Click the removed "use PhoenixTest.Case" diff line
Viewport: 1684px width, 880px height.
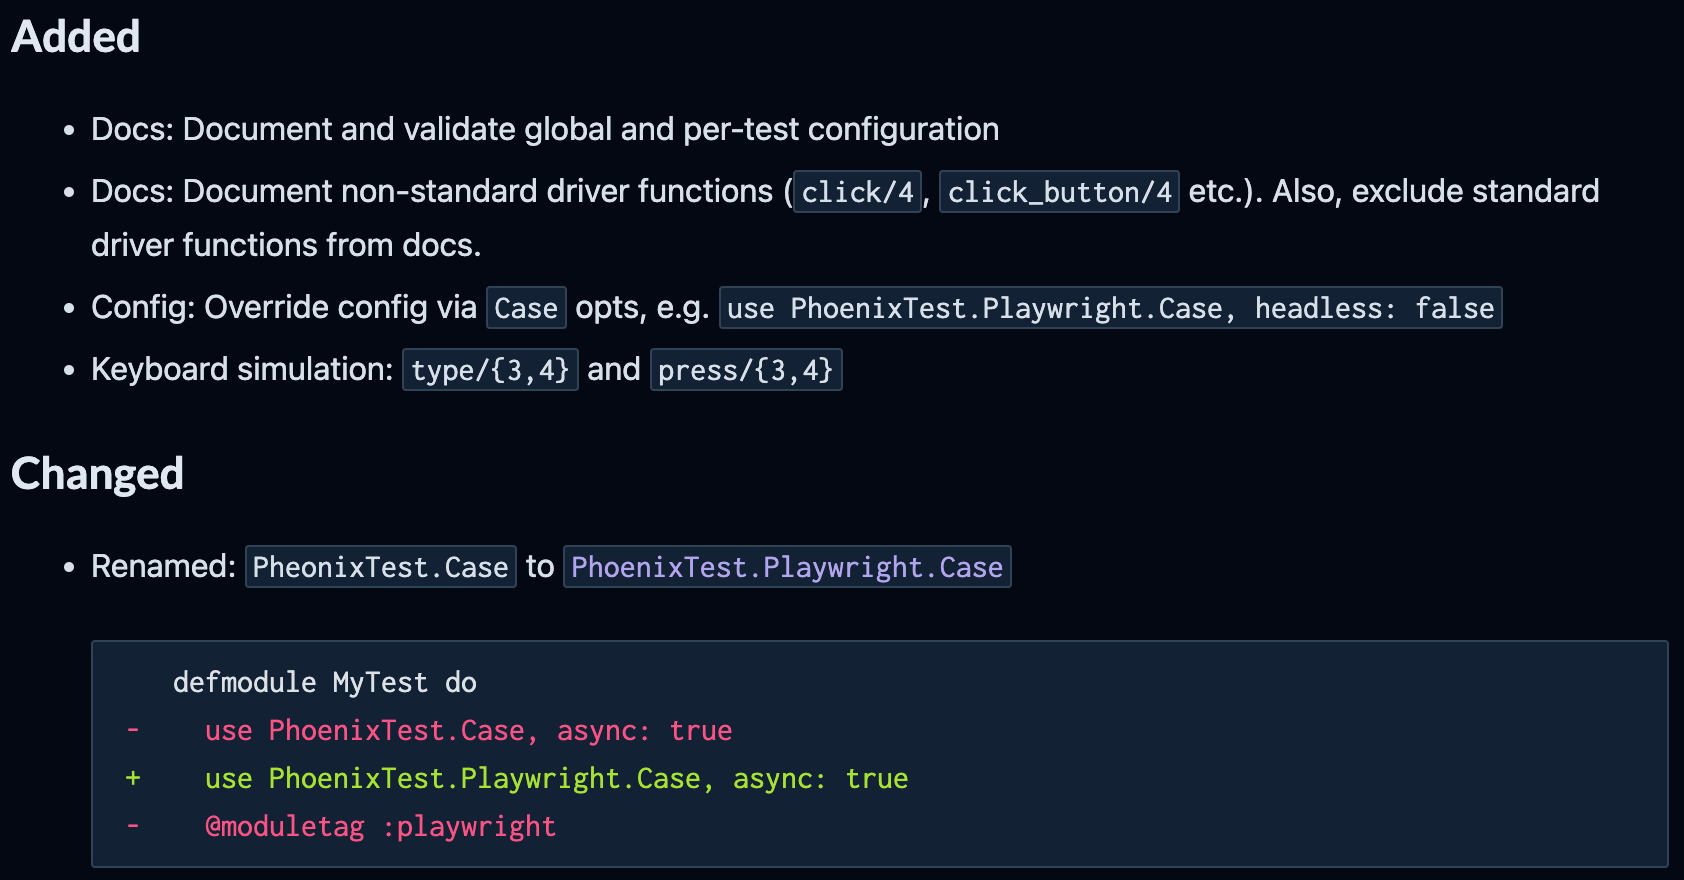468,731
